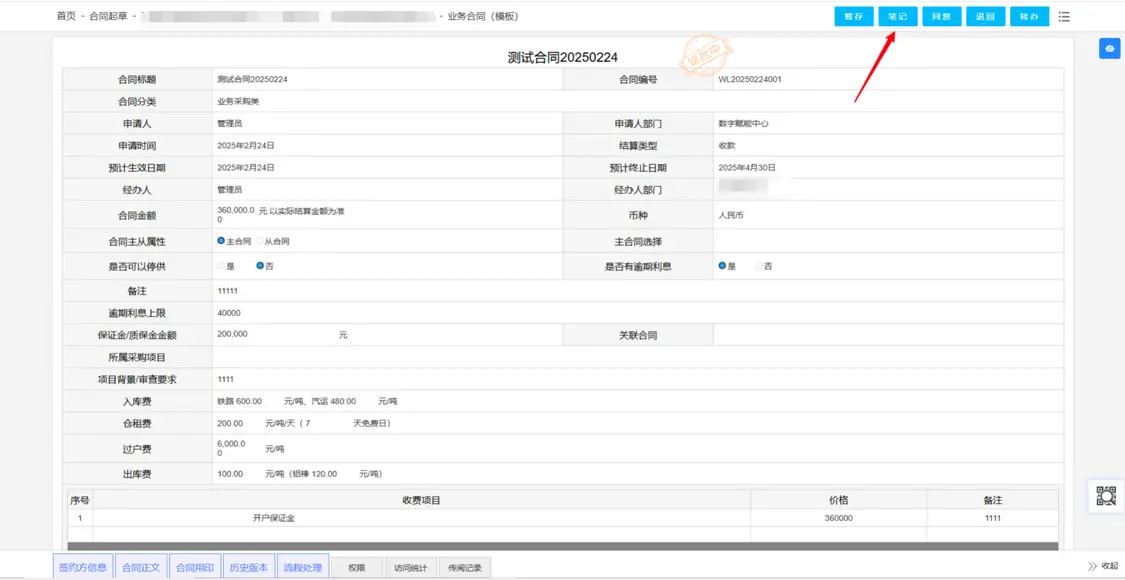This screenshot has width=1125, height=580.
Task: Choose 是 for 是否可以停供
Action: point(221,266)
